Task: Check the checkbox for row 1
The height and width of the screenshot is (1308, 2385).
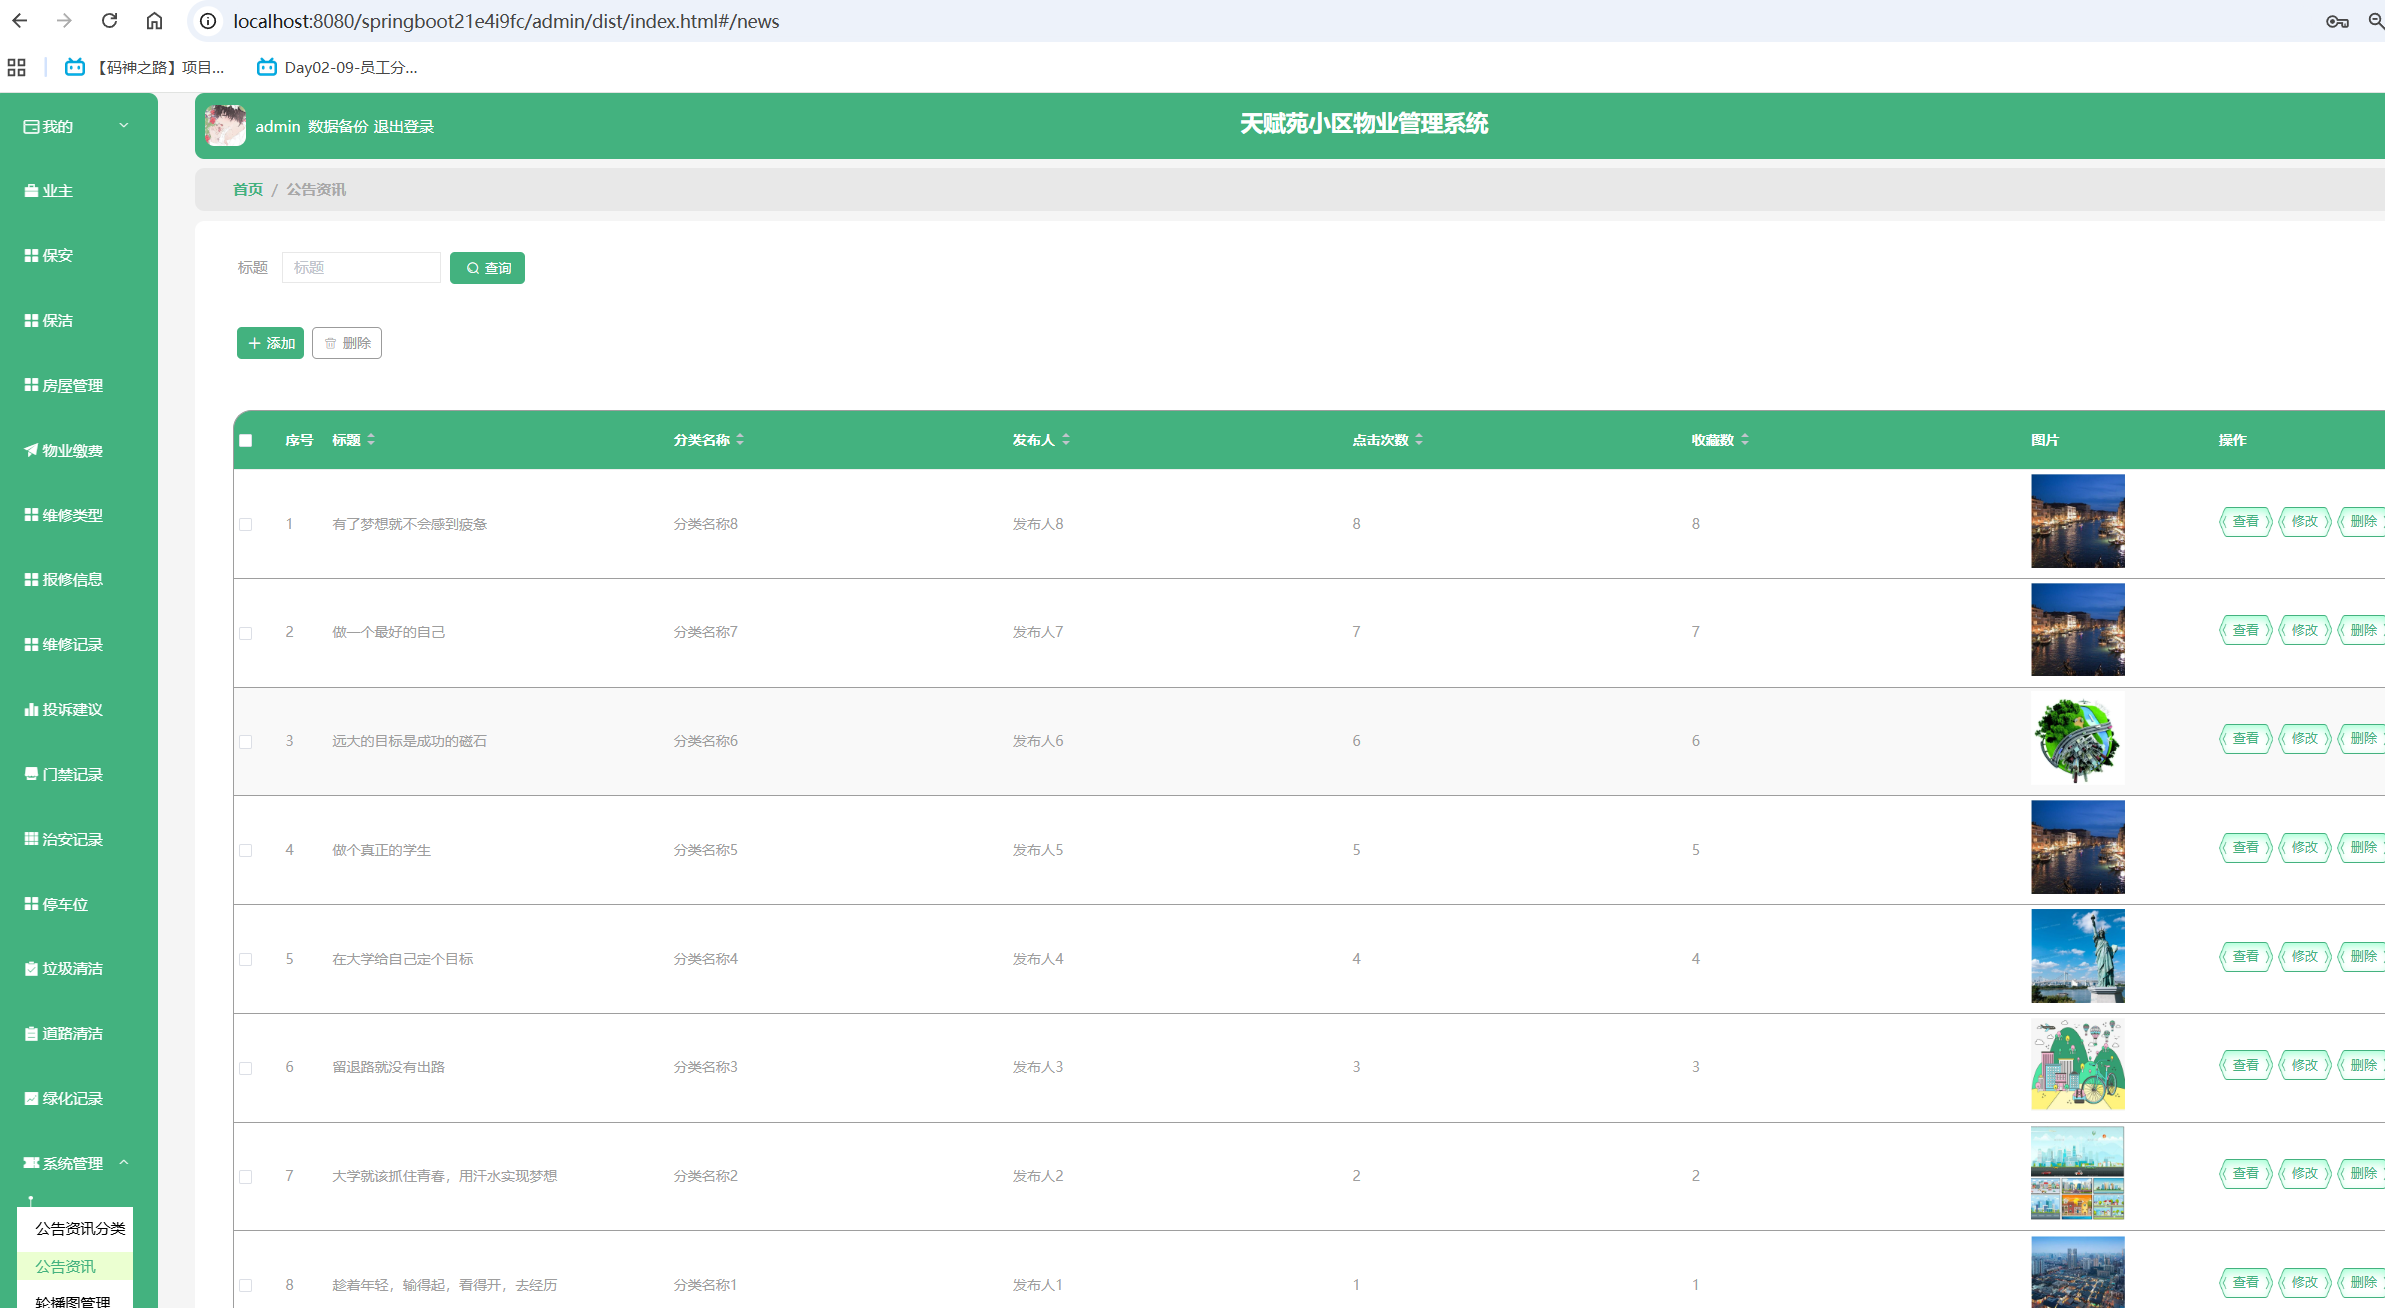Action: click(x=246, y=525)
